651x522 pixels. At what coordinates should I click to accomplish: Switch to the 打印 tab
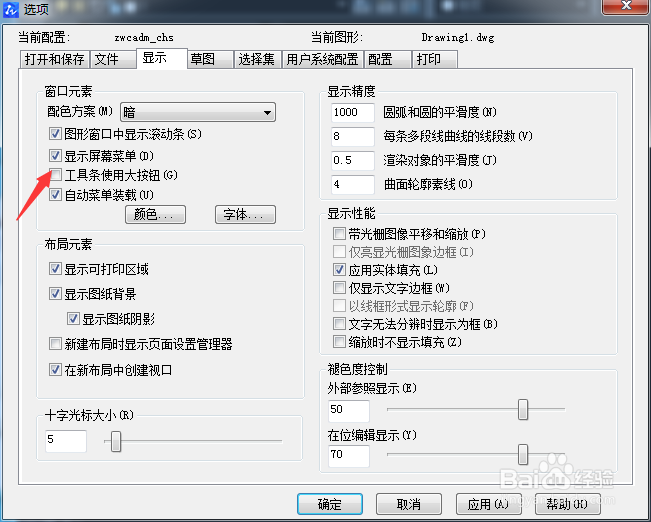click(435, 59)
